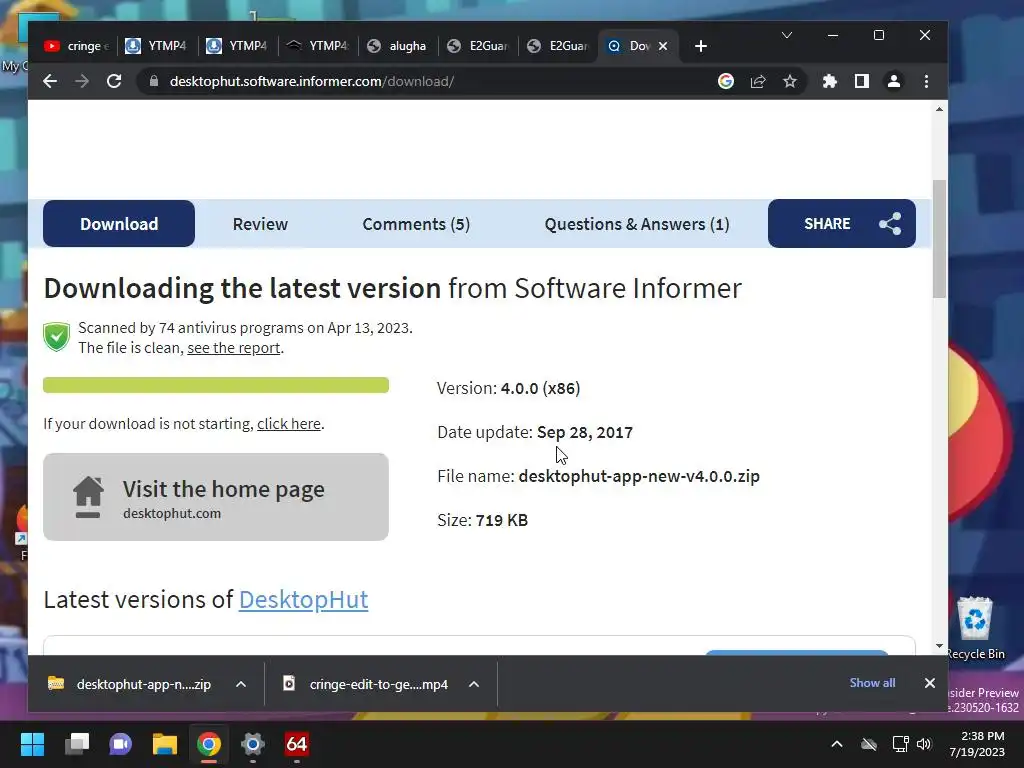This screenshot has height=768, width=1024.
Task: Switch to the alugha tab
Action: pyautogui.click(x=399, y=46)
